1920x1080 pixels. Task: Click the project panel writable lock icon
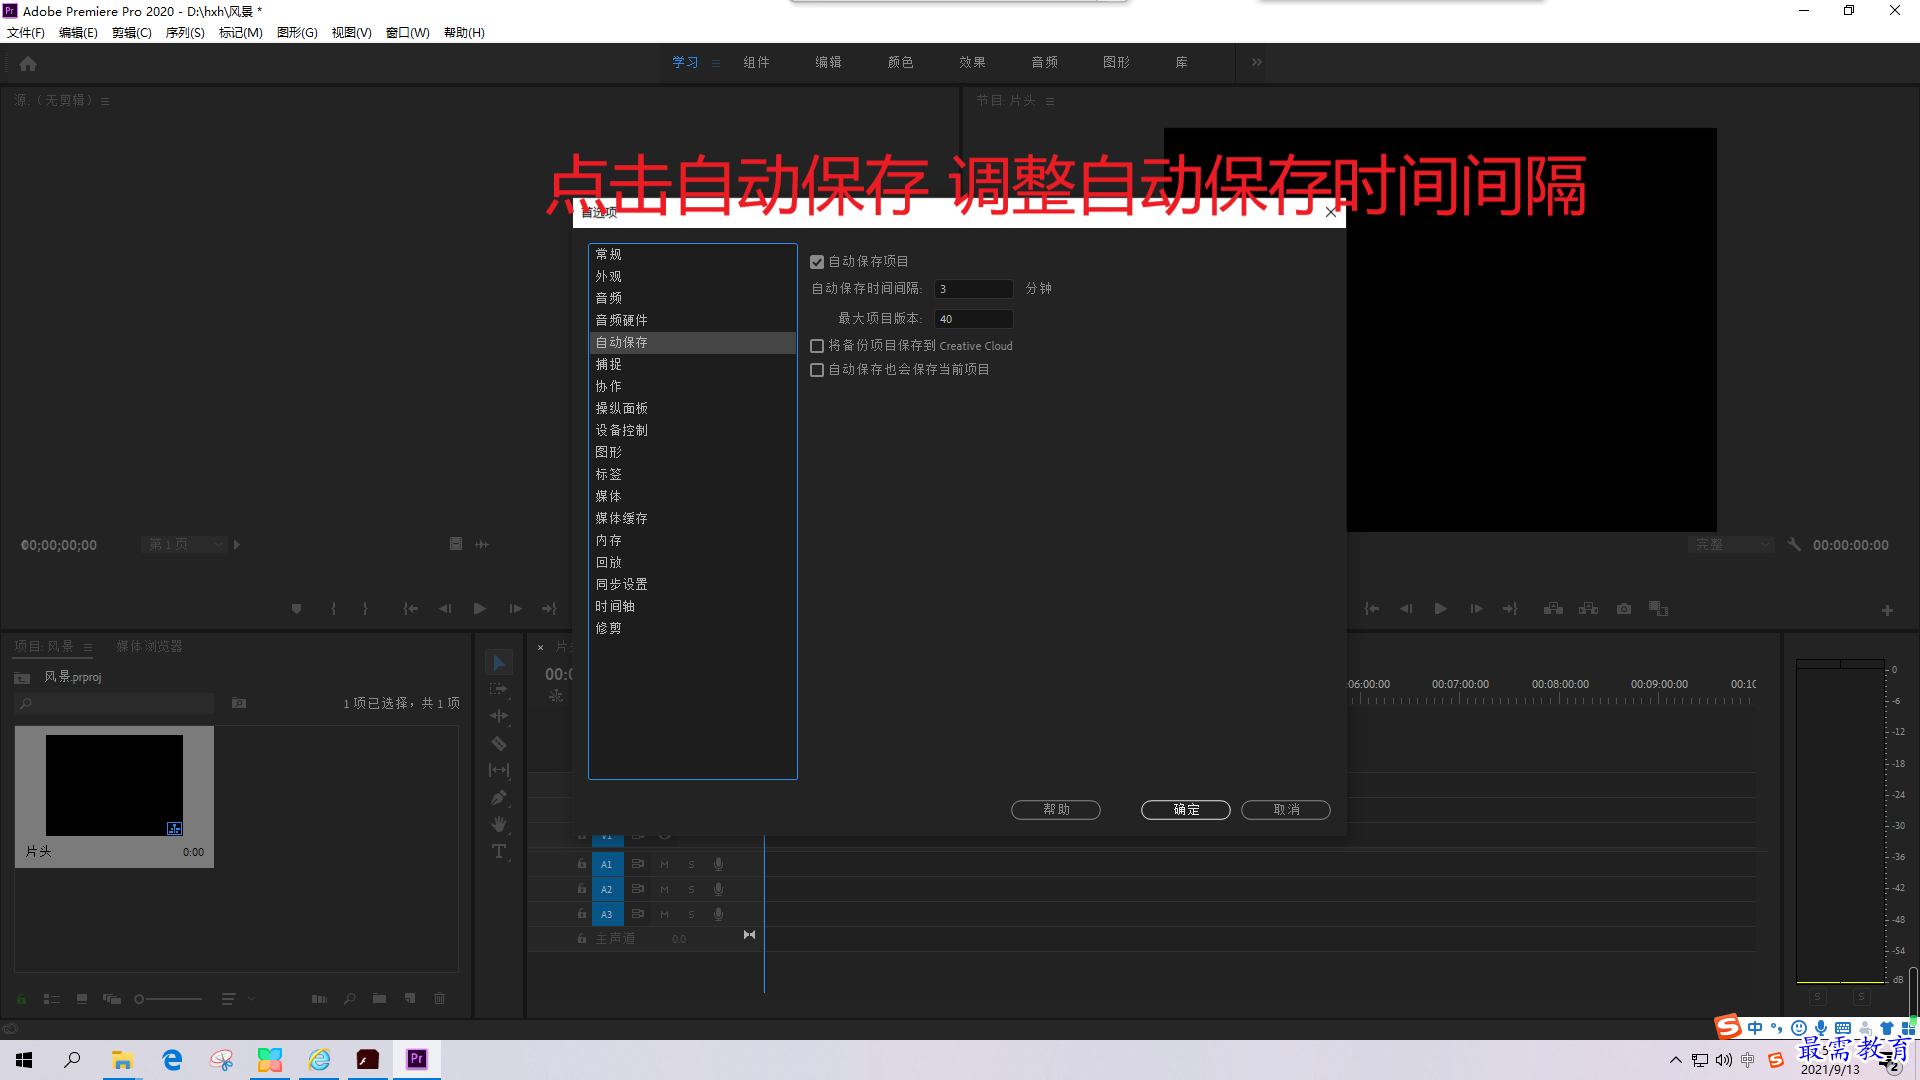pos(22,999)
